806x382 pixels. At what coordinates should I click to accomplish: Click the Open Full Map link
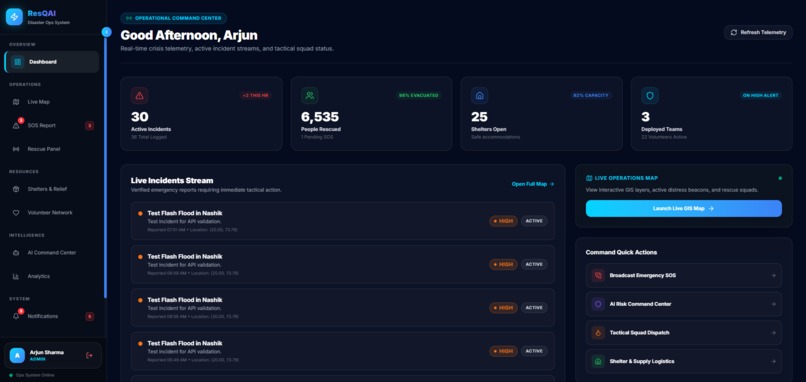(533, 184)
